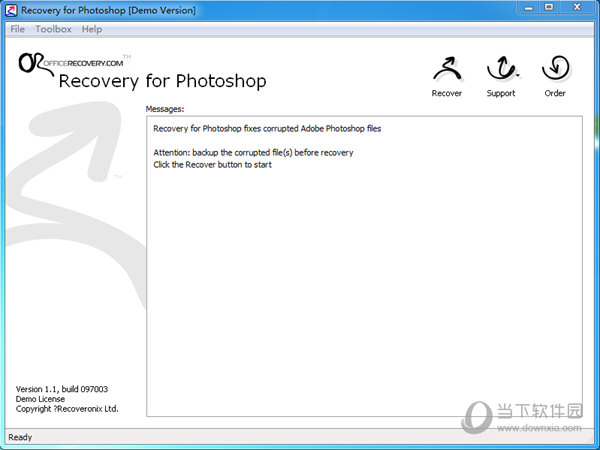Click the app icon in the title bar

(11, 10)
